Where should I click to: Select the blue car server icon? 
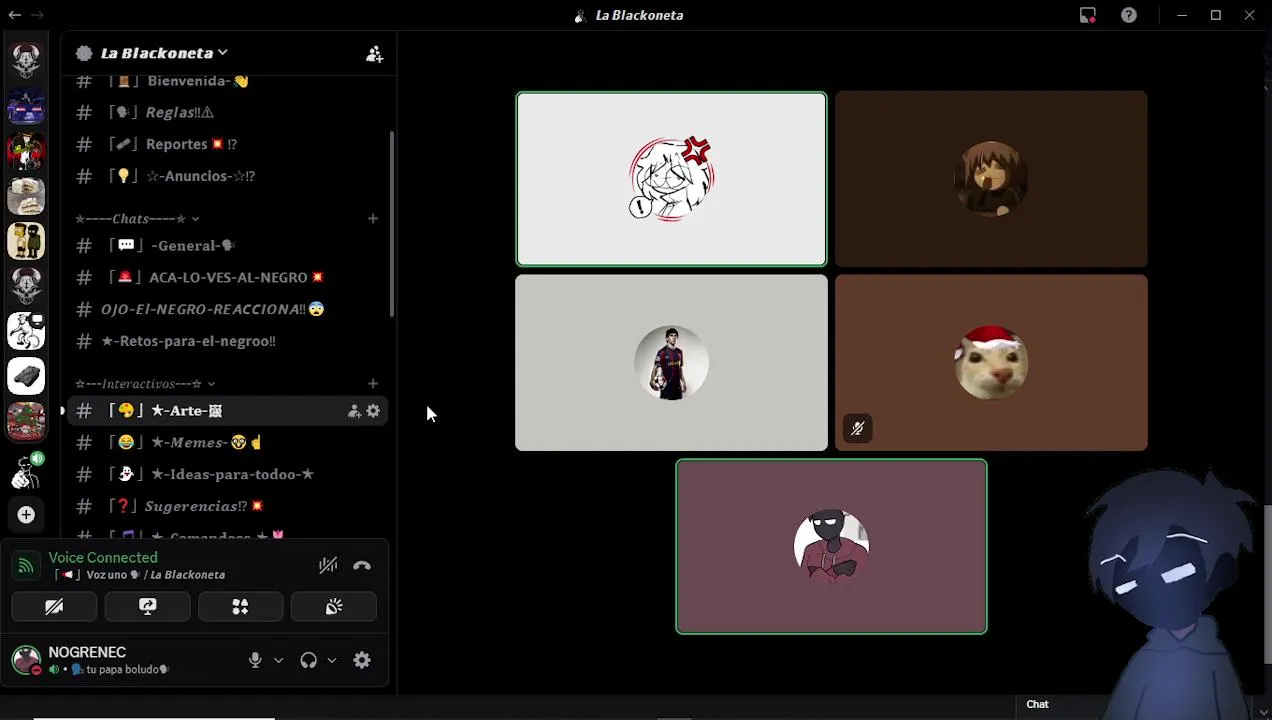pyautogui.click(x=26, y=106)
